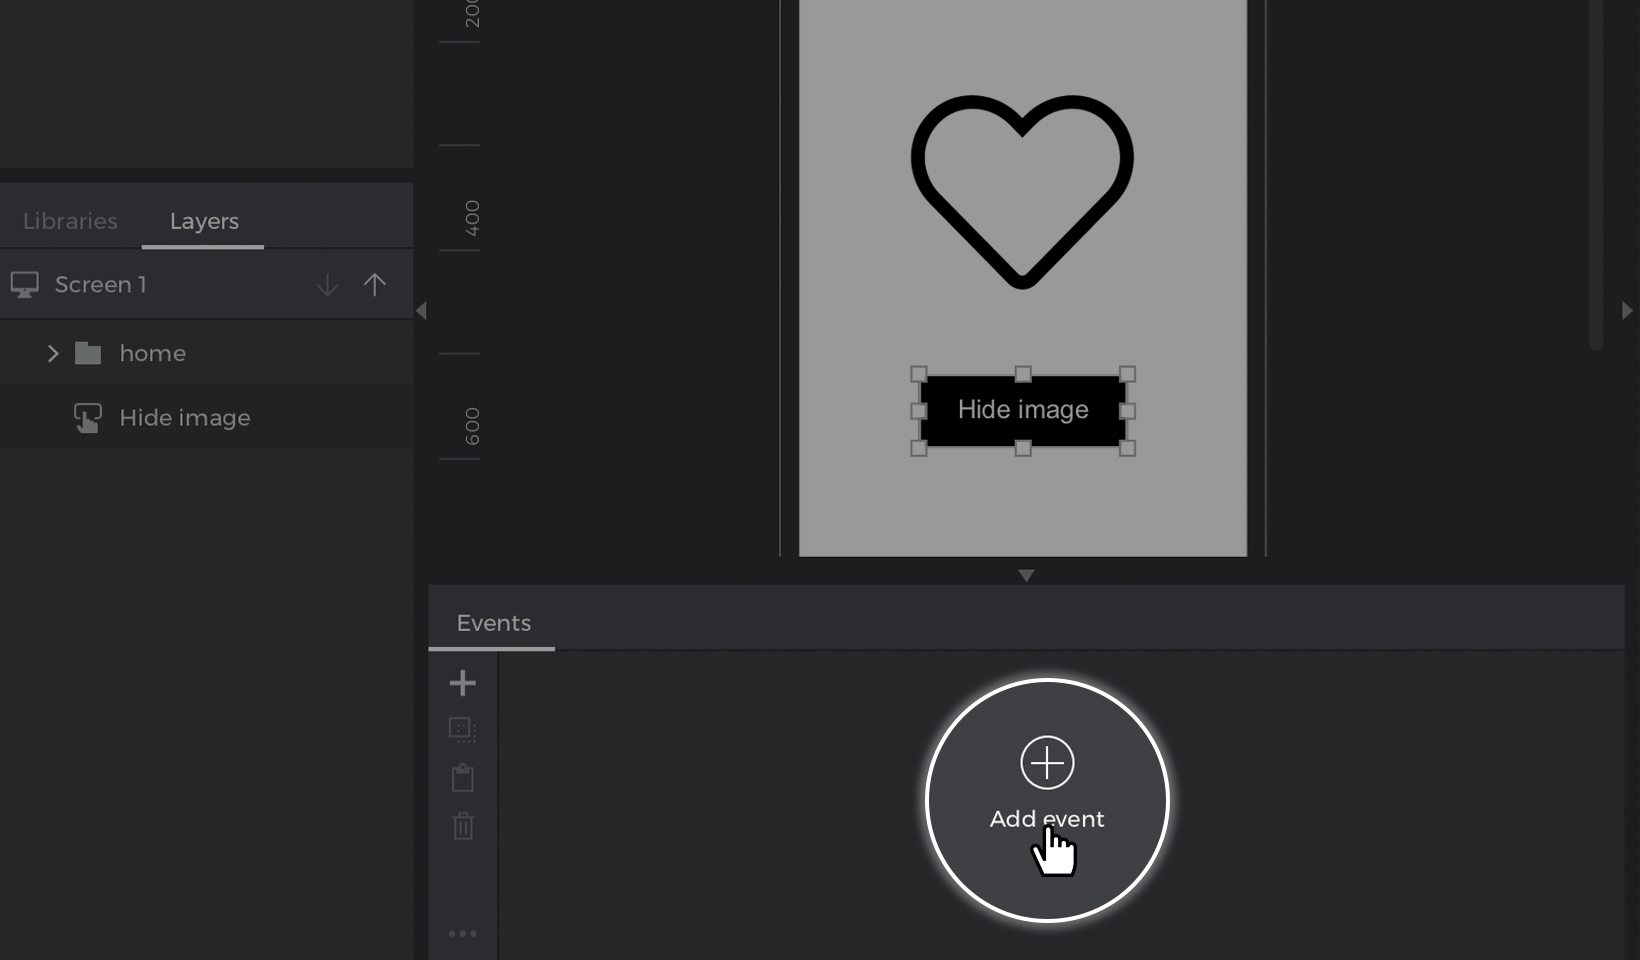Click the plus icon in Events sidebar
This screenshot has height=960, width=1640.
point(462,683)
